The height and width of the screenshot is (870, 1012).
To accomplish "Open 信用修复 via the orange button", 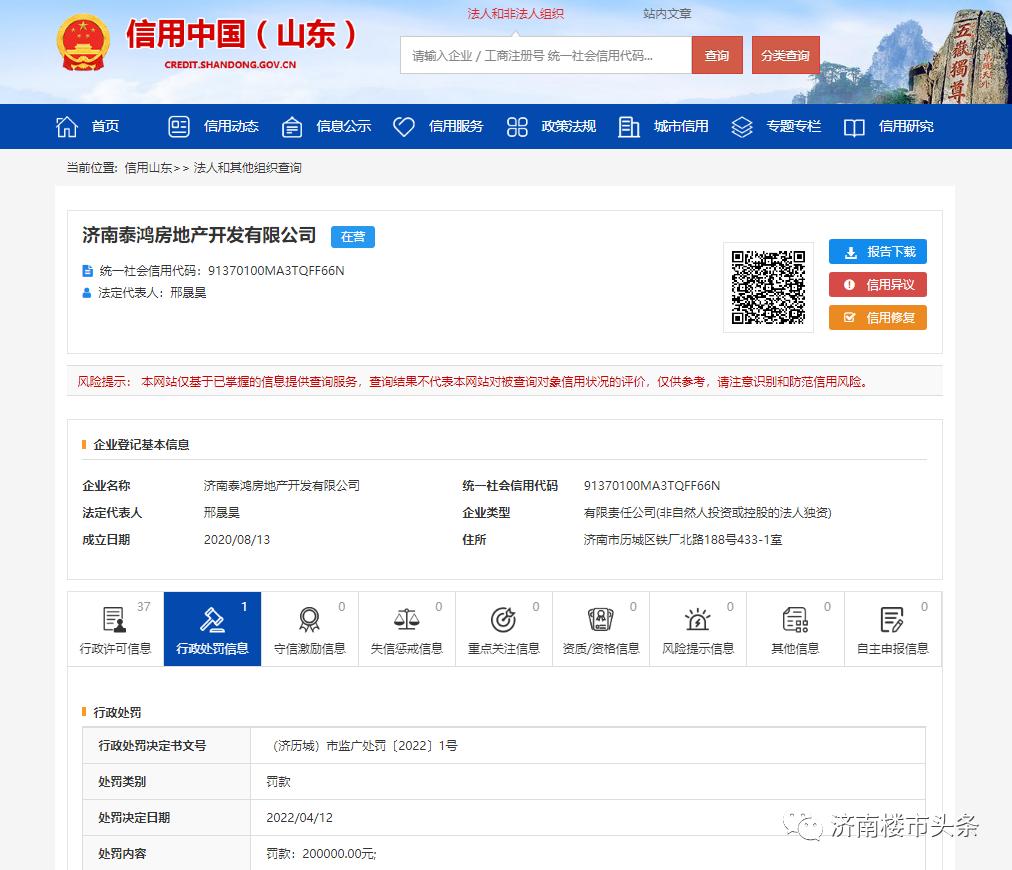I will pyautogui.click(x=877, y=317).
